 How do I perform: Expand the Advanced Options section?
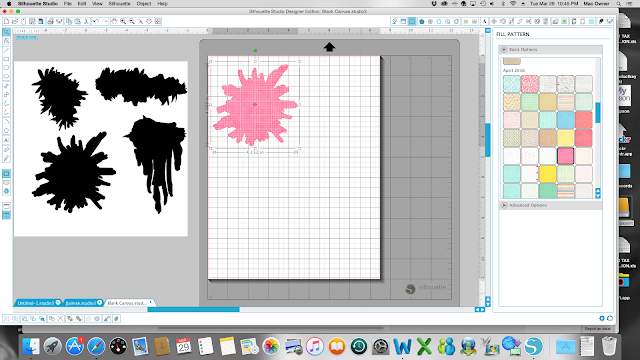504,205
